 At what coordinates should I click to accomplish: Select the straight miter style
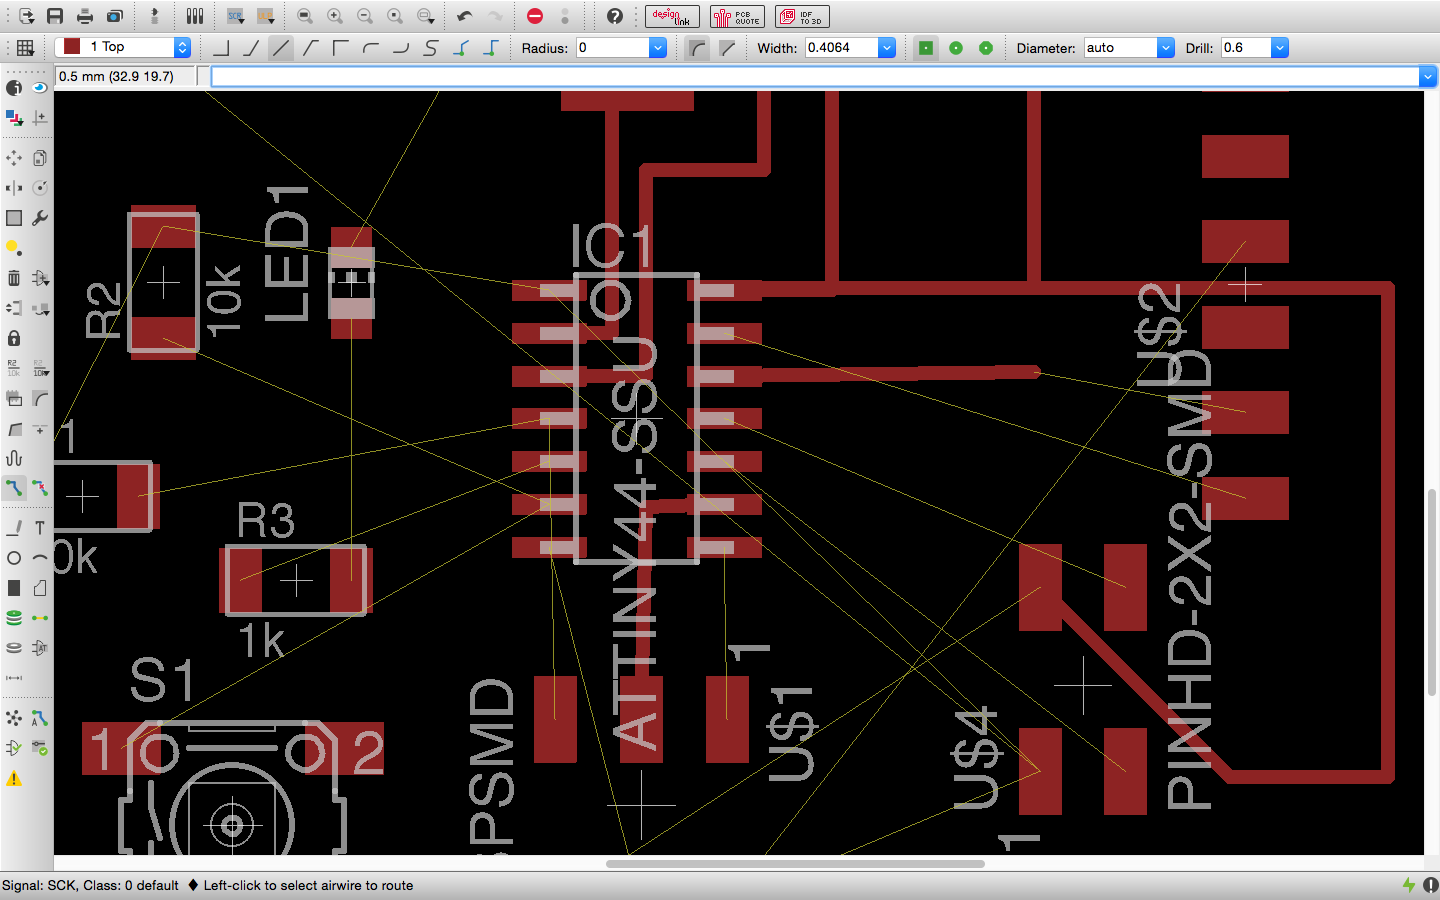pyautogui.click(x=727, y=47)
